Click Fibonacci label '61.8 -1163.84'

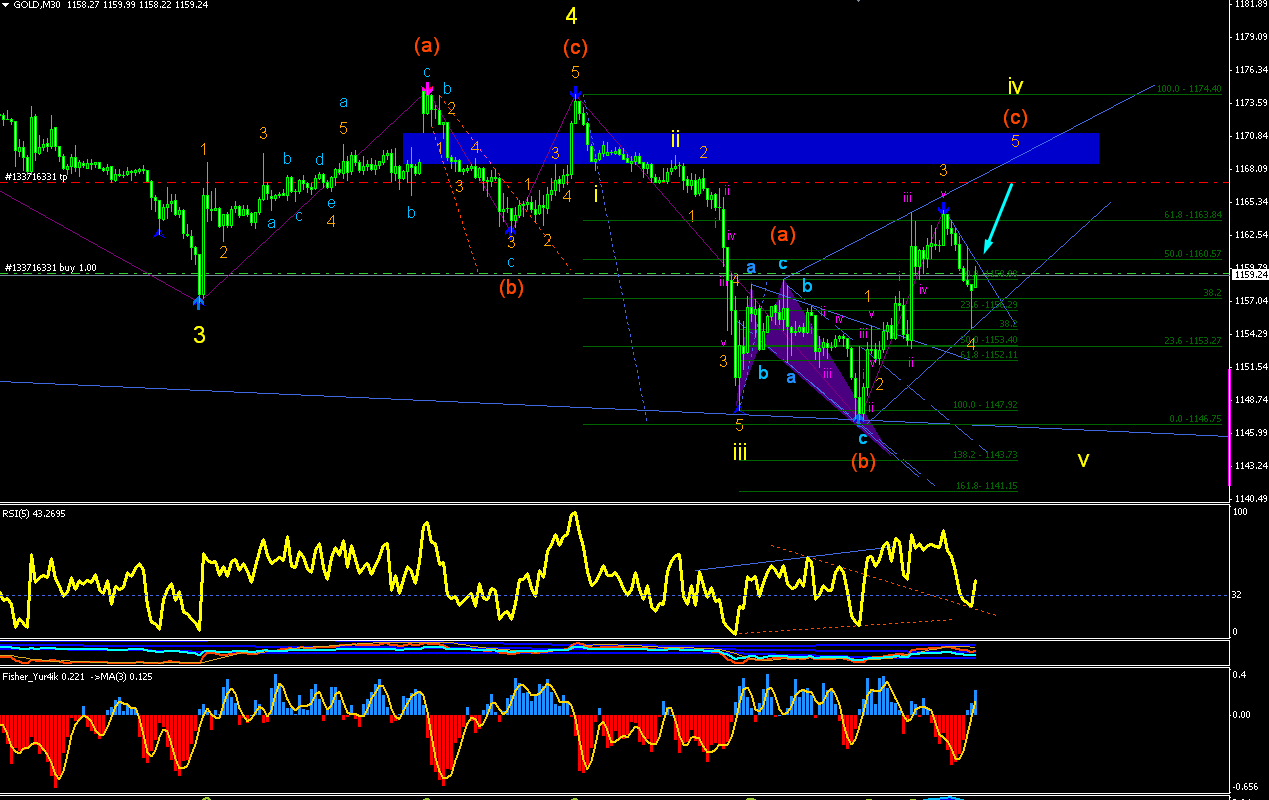1191,215
